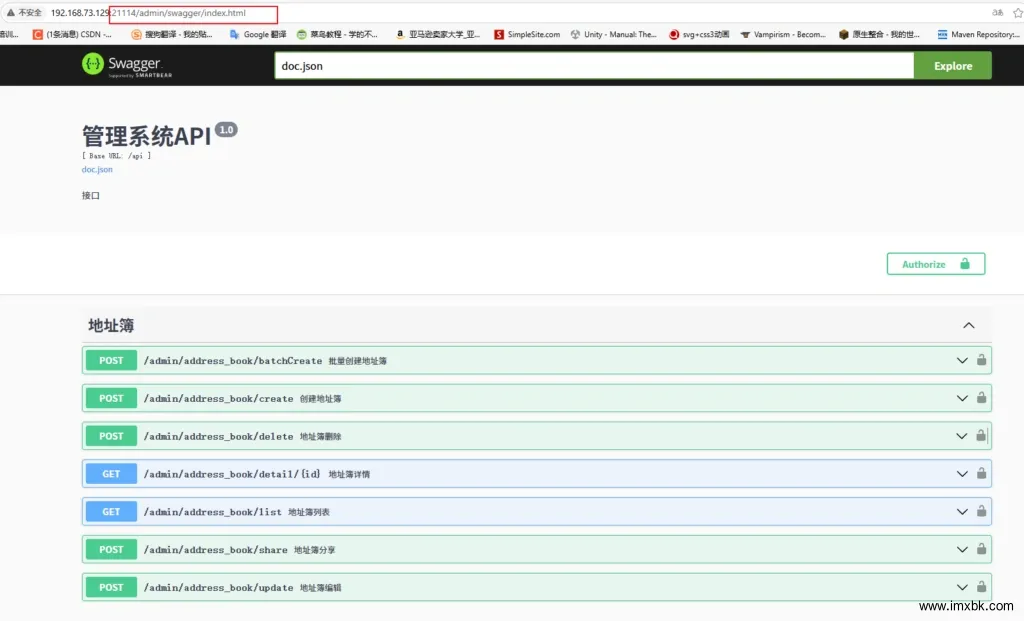This screenshot has width=1024, height=621.
Task: Click the POST badge on /admin/address_book/update
Action: (110, 587)
